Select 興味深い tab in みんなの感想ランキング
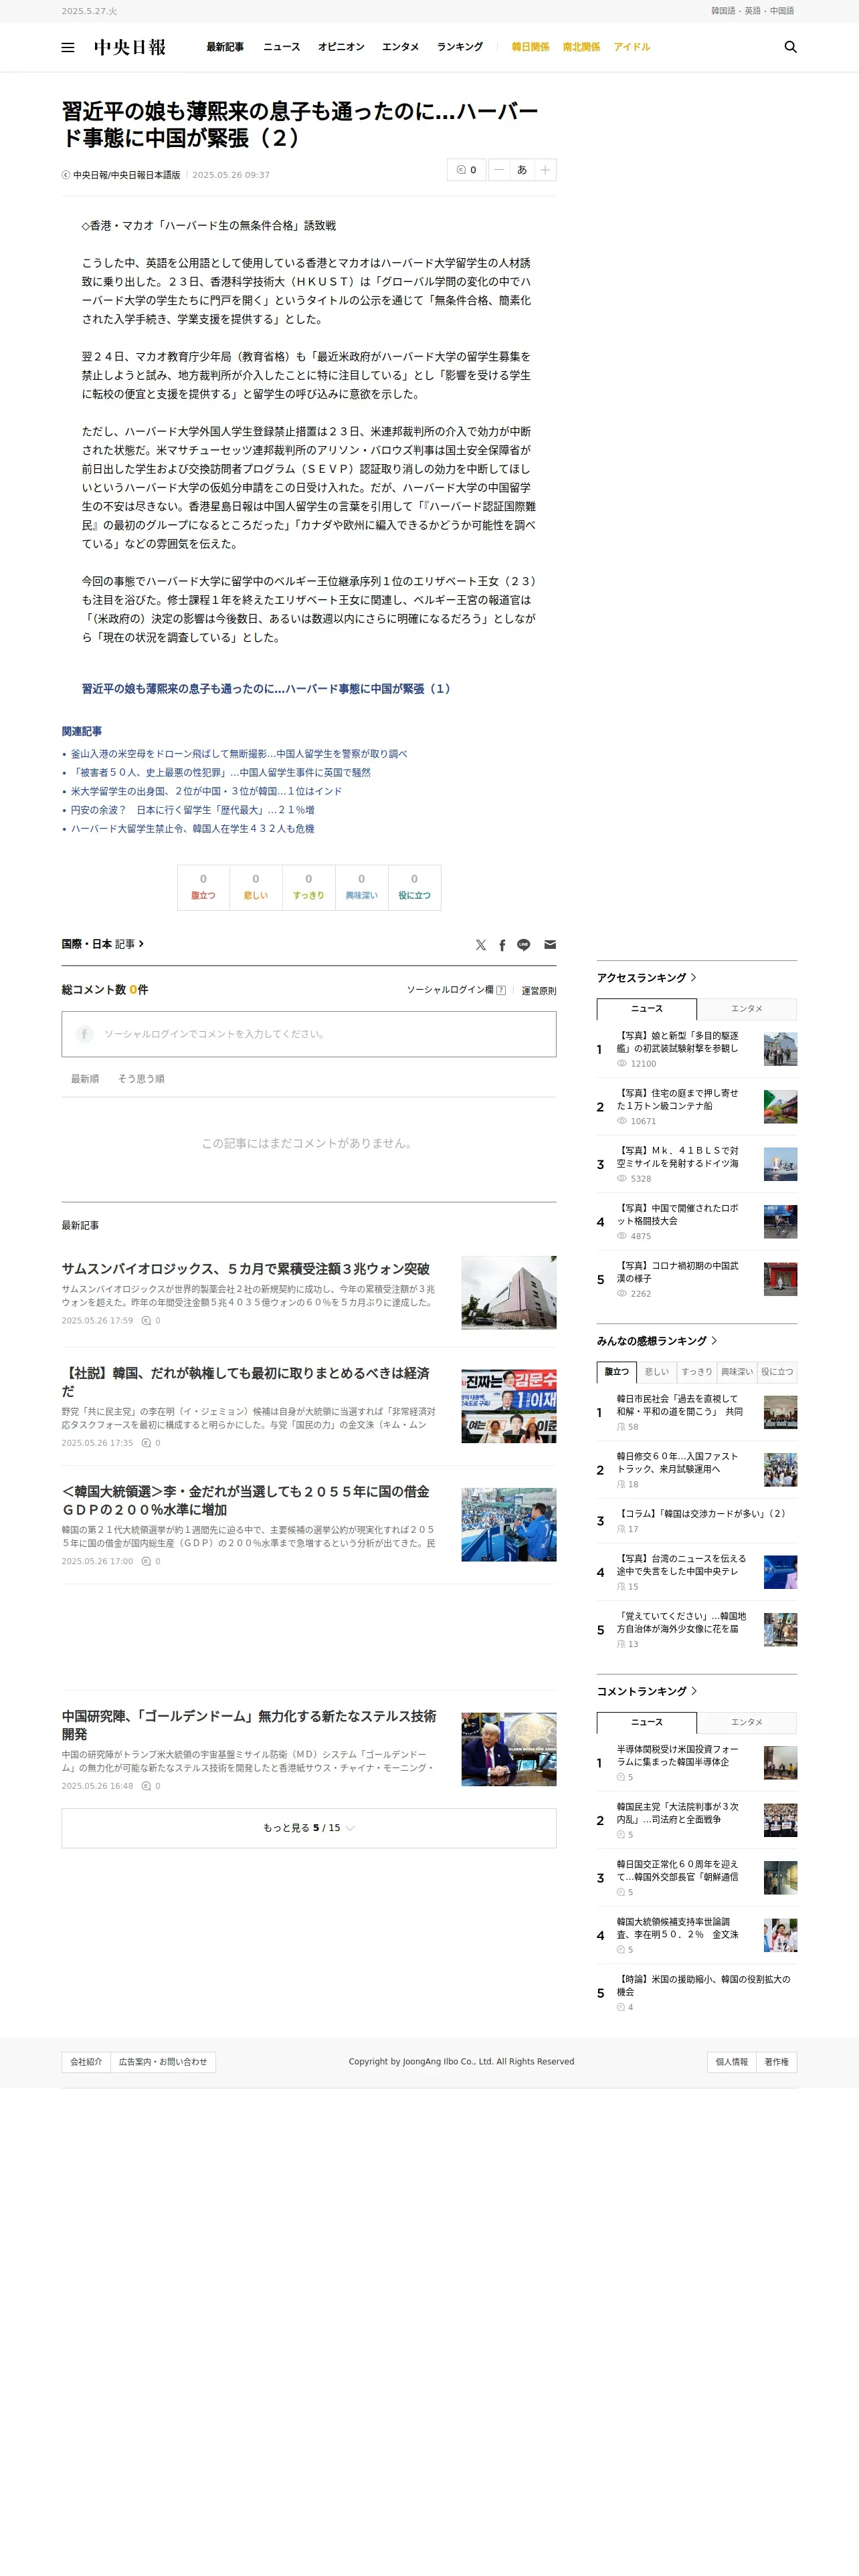This screenshot has height=2576, width=859. pyautogui.click(x=737, y=1372)
